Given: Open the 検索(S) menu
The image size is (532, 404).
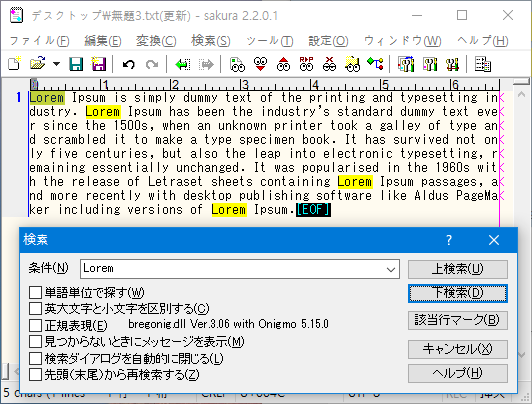Looking at the screenshot, I should [211, 41].
